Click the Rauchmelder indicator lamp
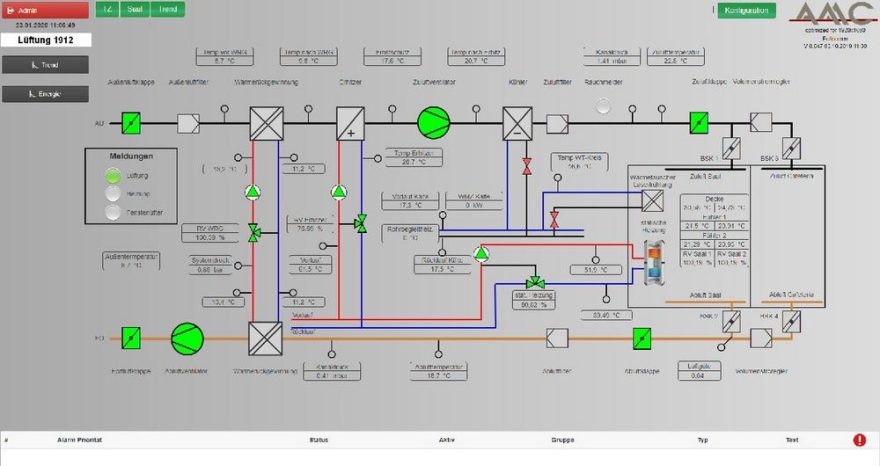 (x=601, y=105)
